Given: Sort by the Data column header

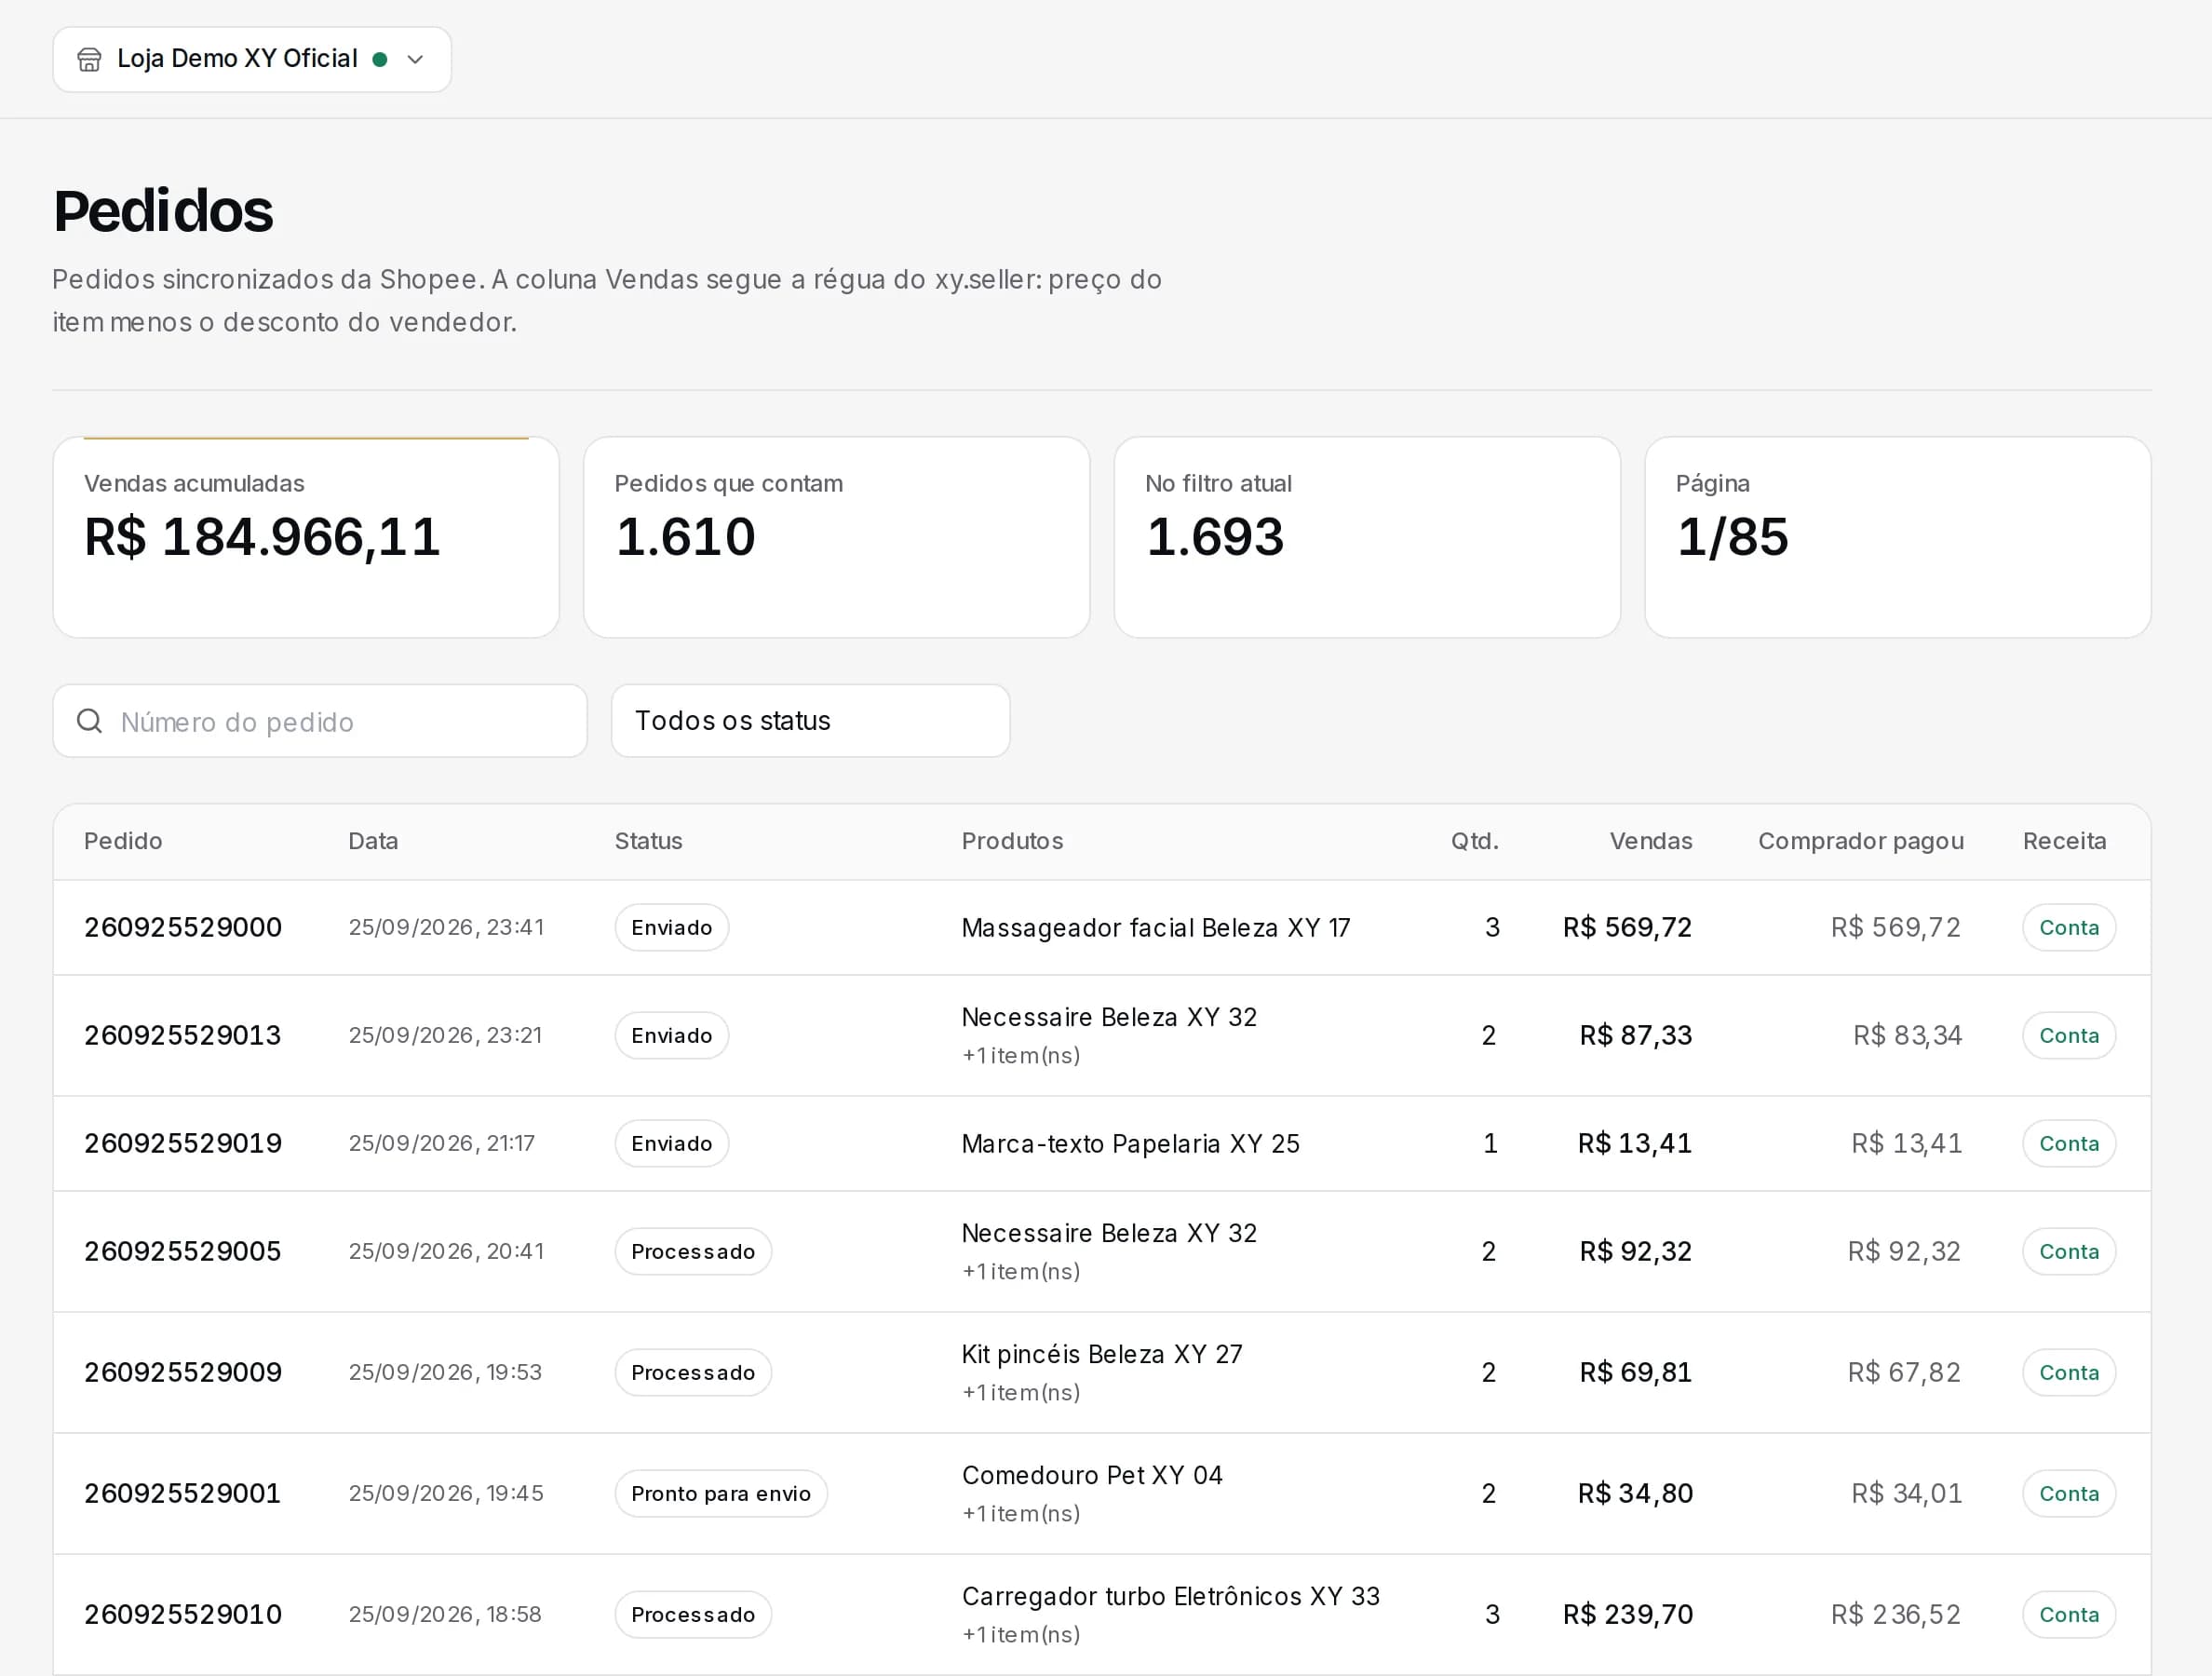Looking at the screenshot, I should (x=373, y=841).
